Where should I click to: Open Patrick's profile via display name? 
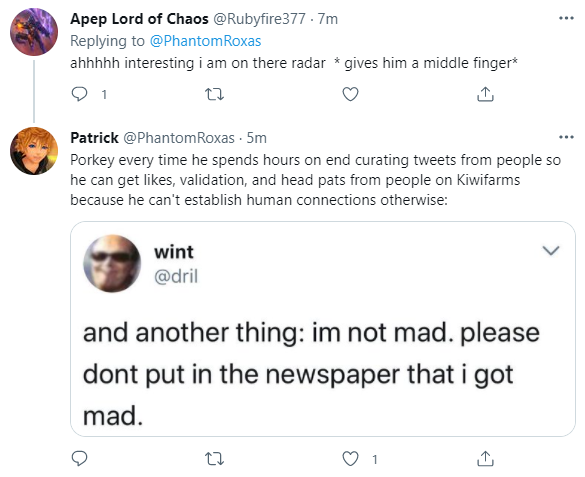coord(94,138)
